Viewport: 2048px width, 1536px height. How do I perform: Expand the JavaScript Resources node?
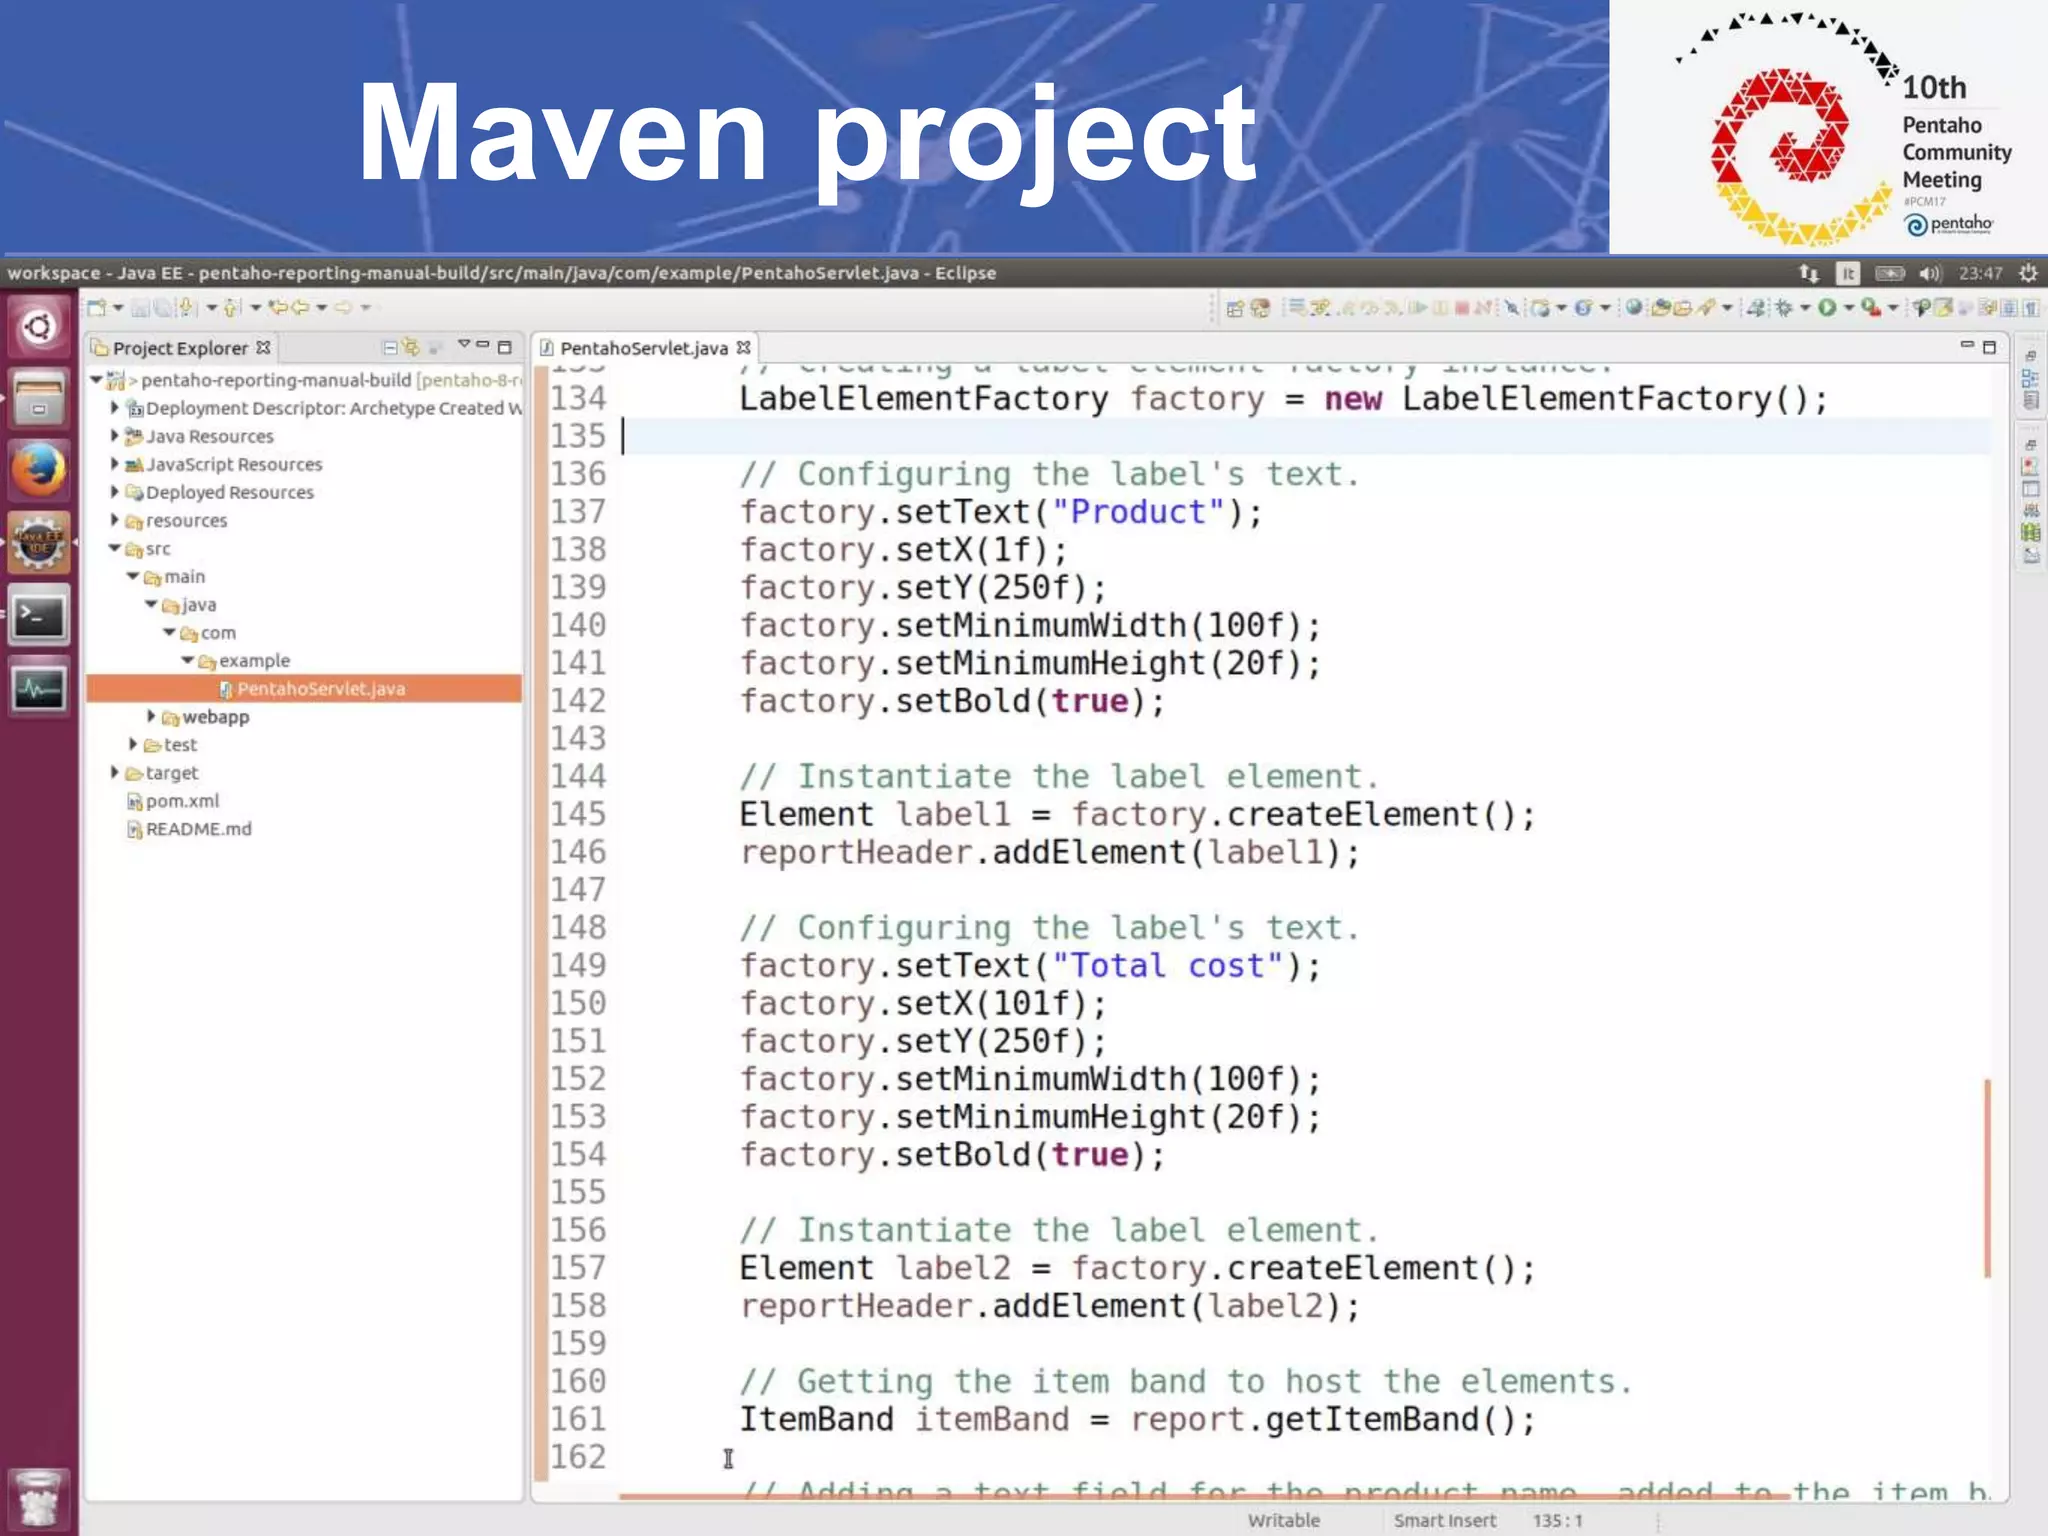point(114,464)
